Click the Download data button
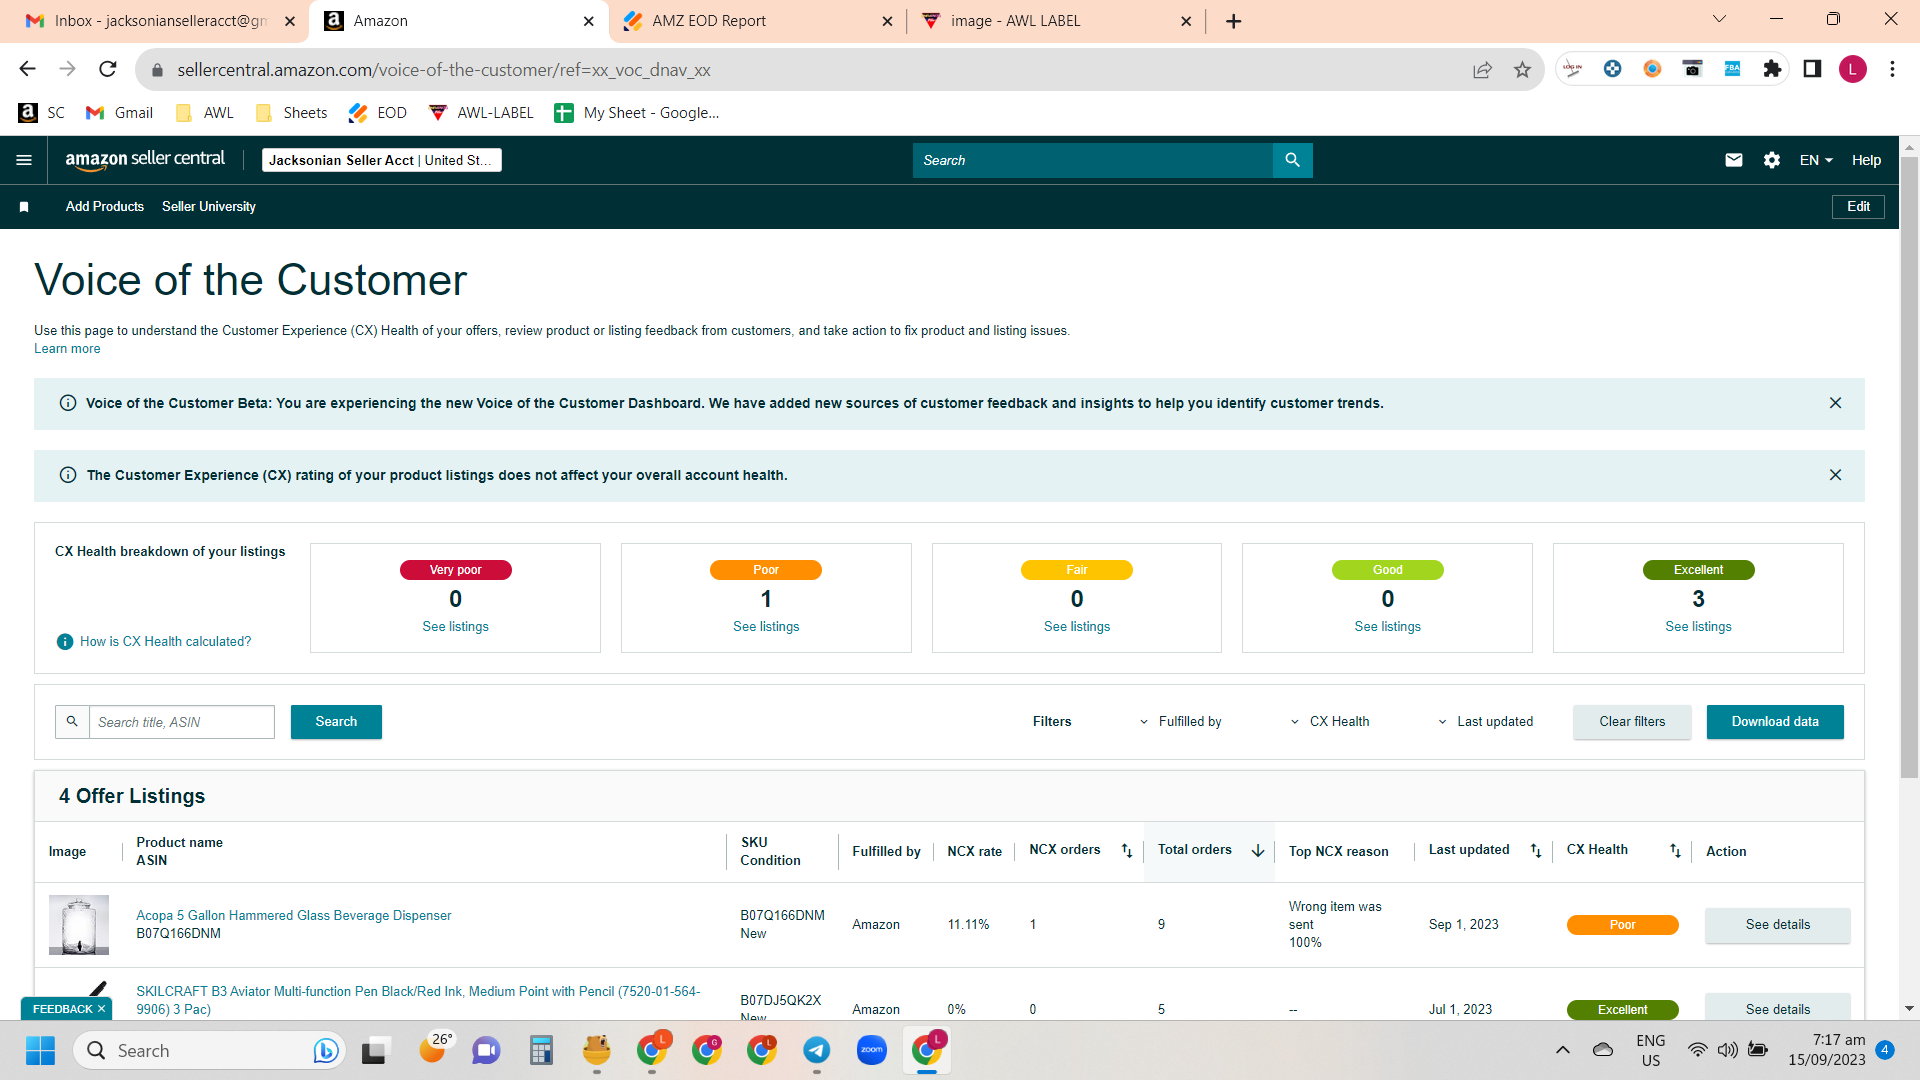Viewport: 1920px width, 1080px height. [1775, 722]
